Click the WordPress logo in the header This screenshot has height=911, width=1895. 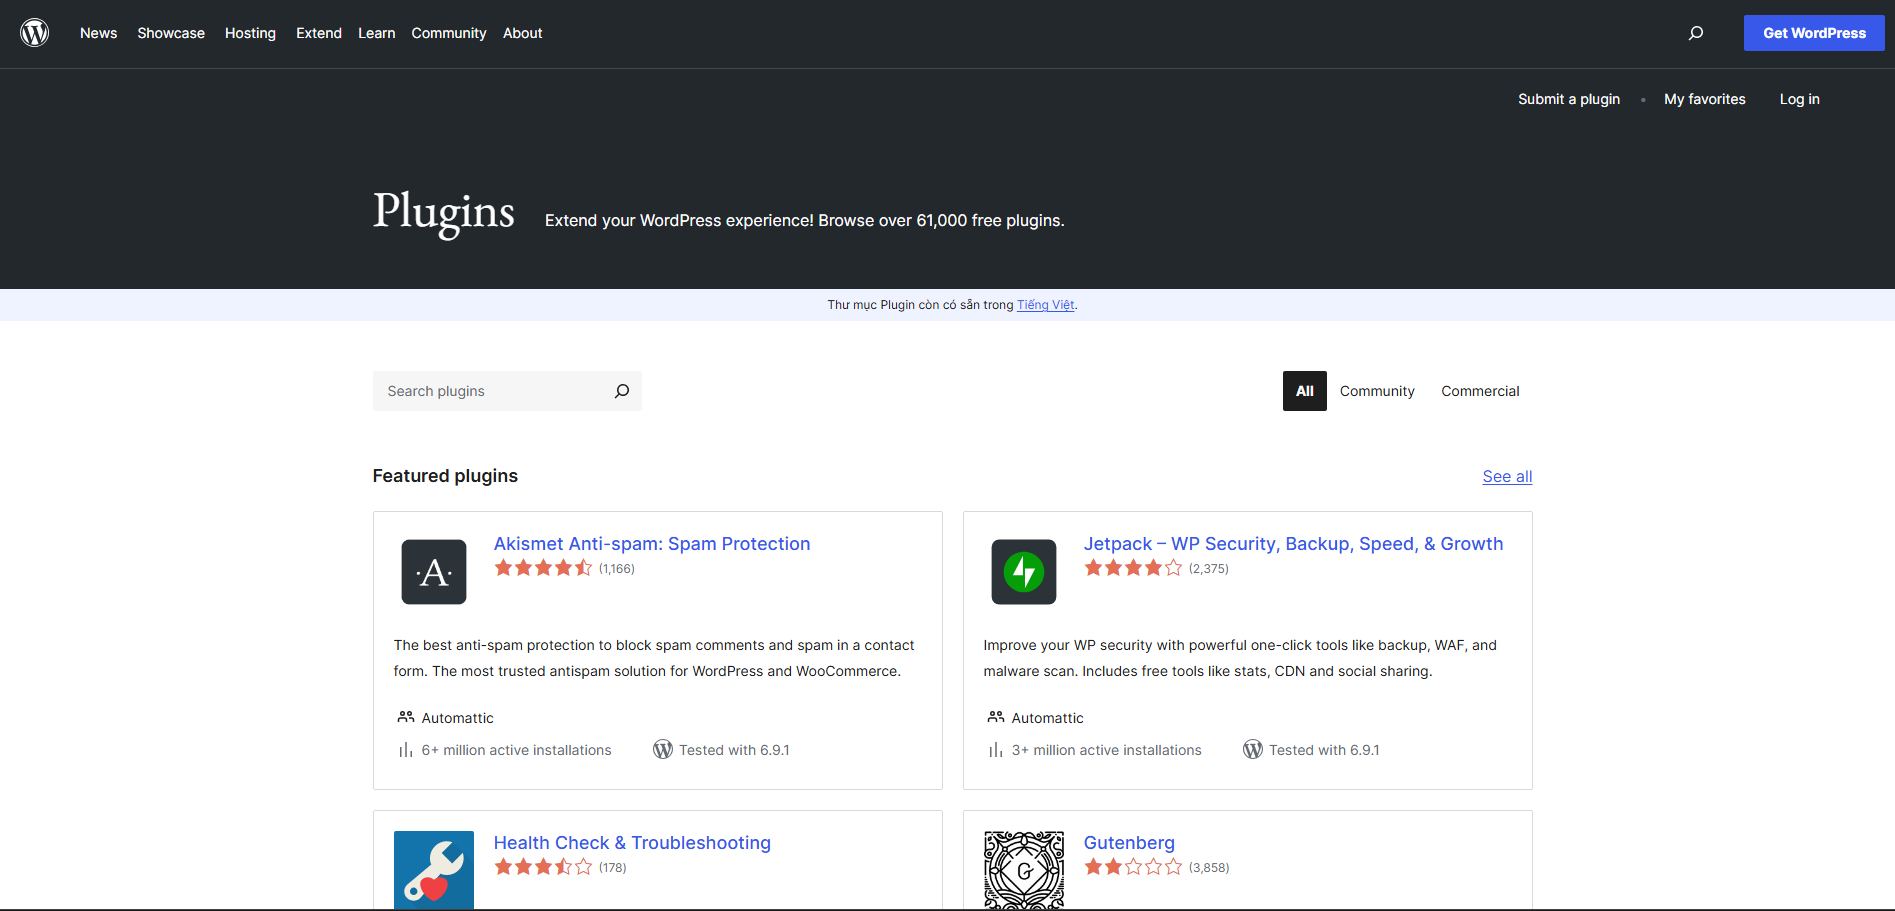coord(35,33)
